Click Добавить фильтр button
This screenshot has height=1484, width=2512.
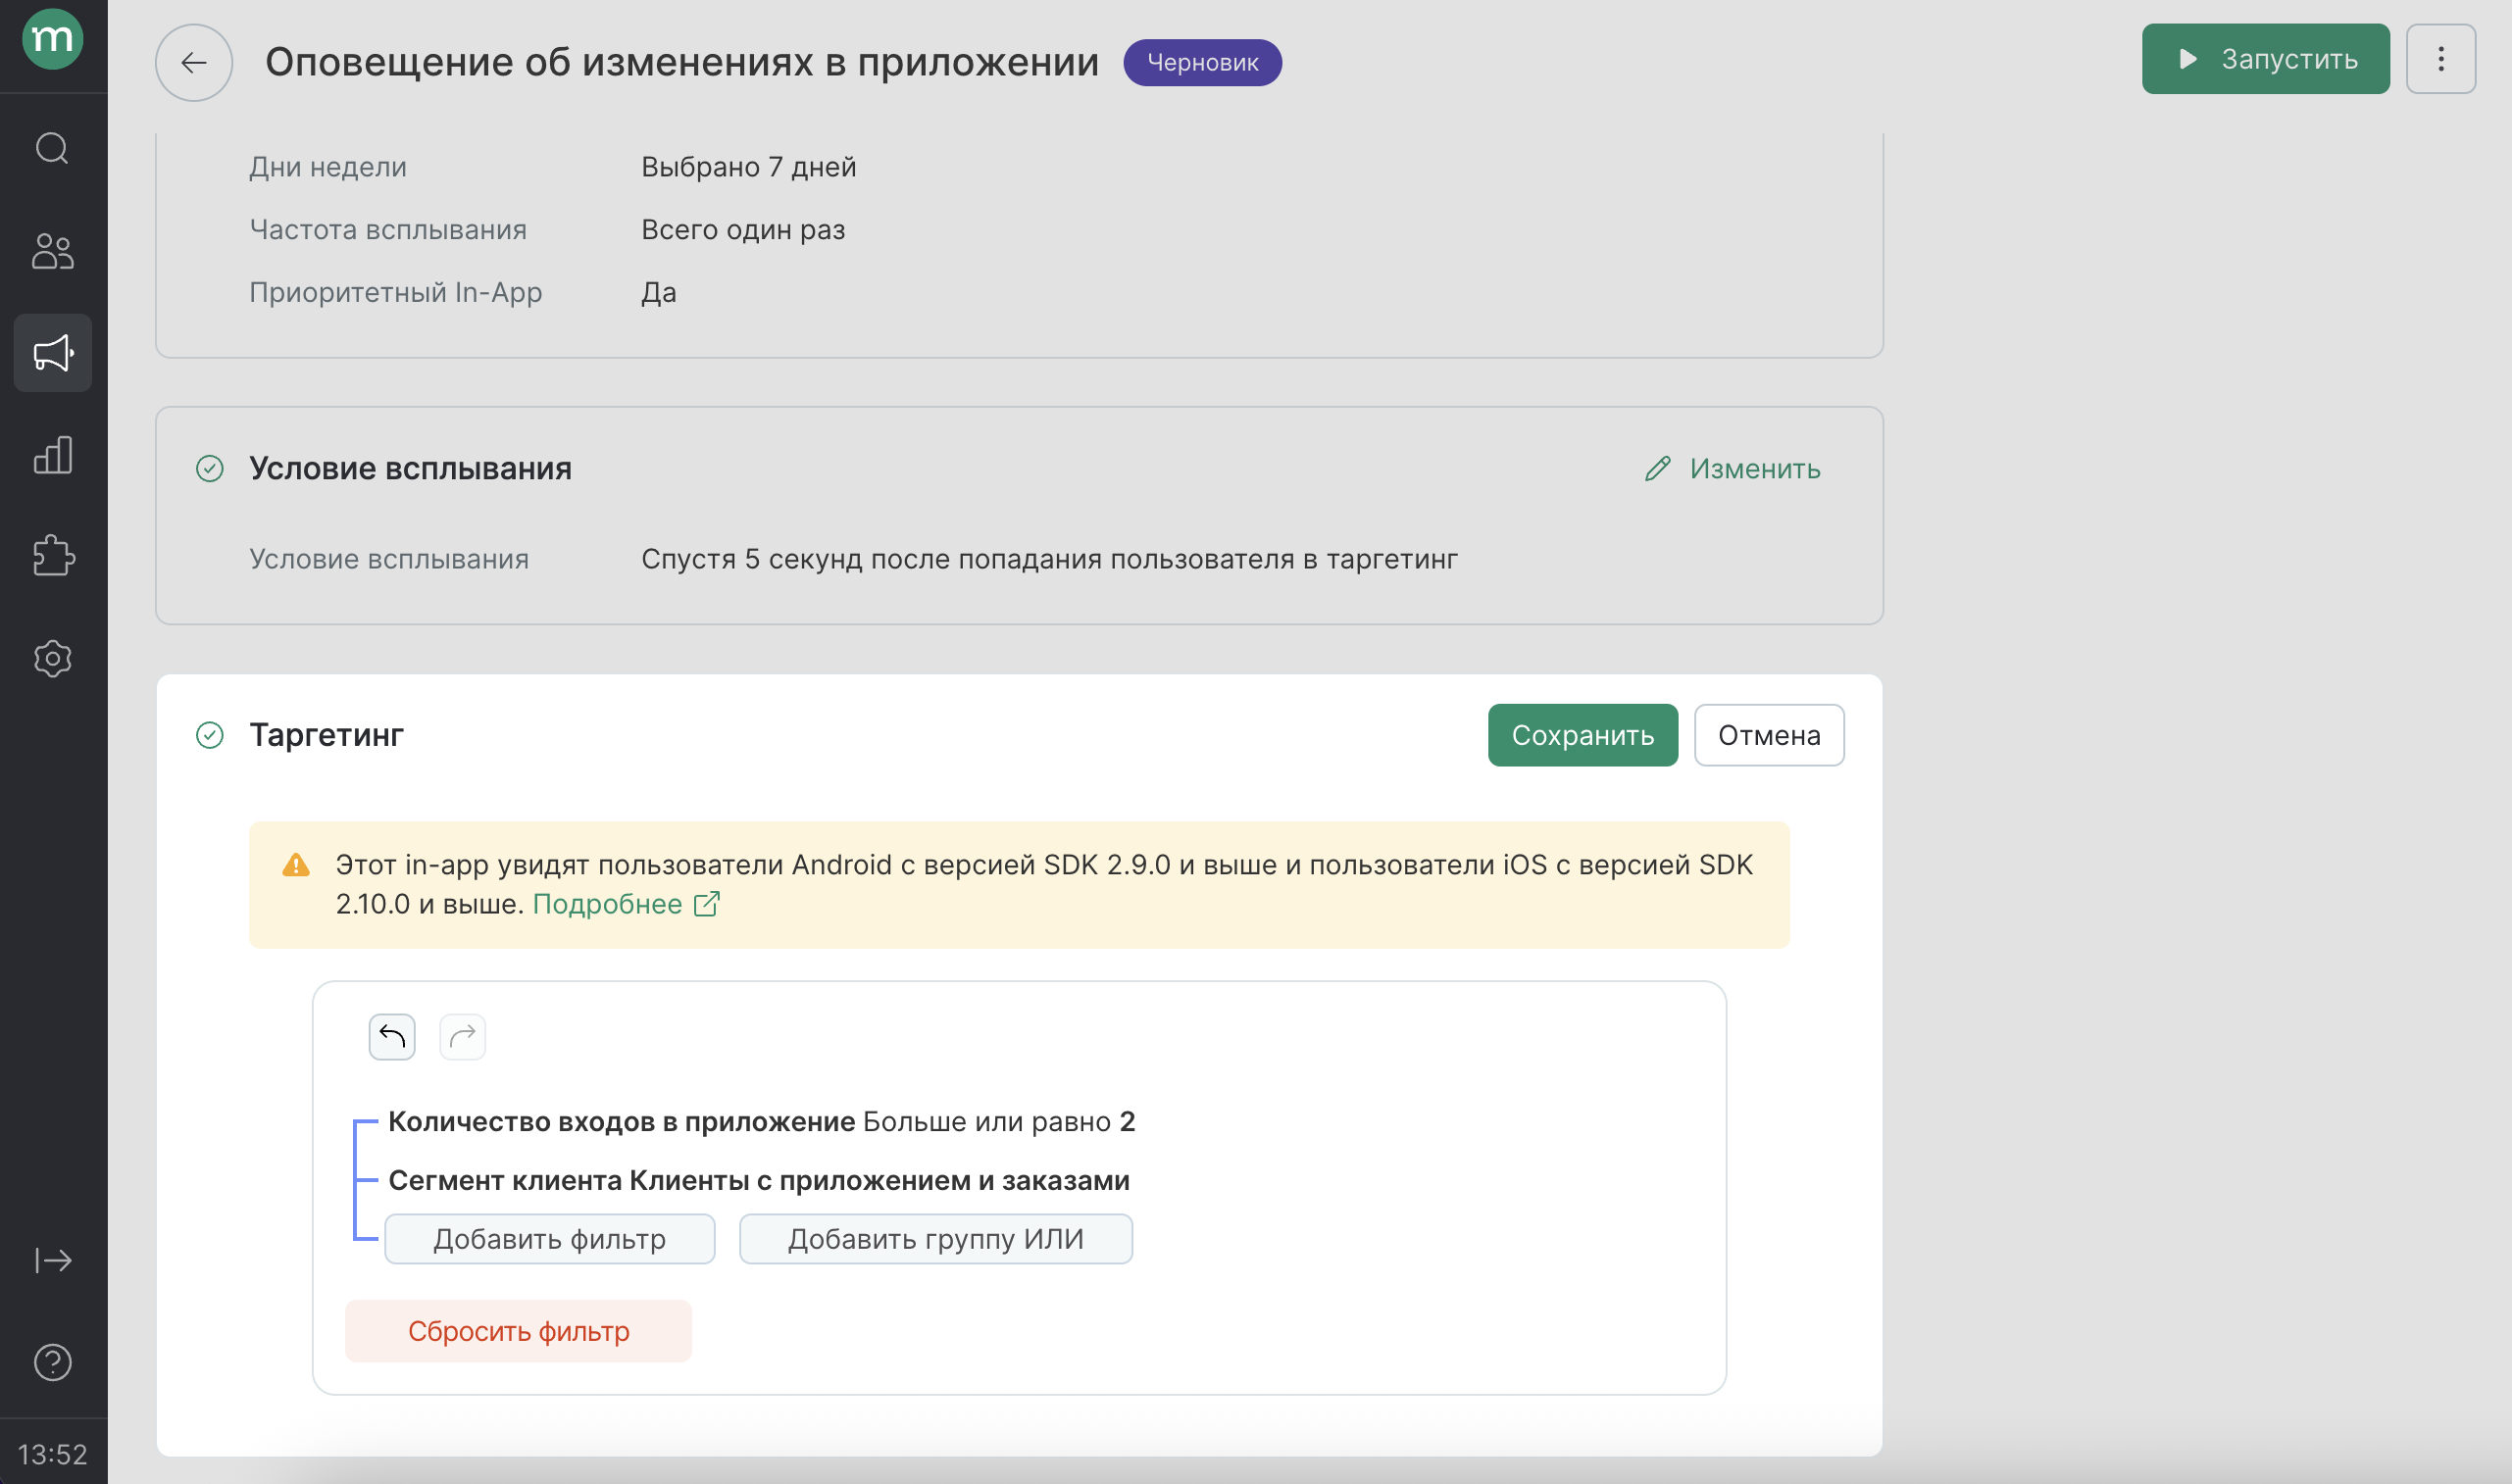[x=550, y=1240]
